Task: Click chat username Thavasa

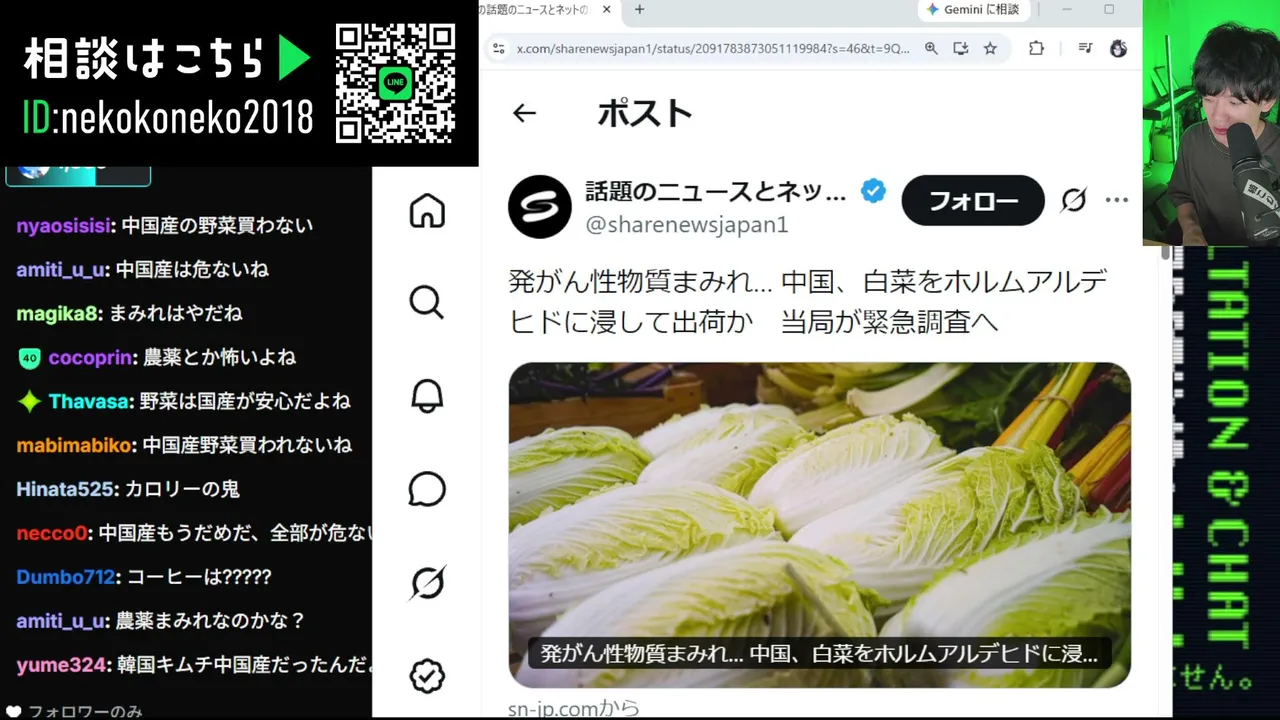Action: (x=89, y=402)
